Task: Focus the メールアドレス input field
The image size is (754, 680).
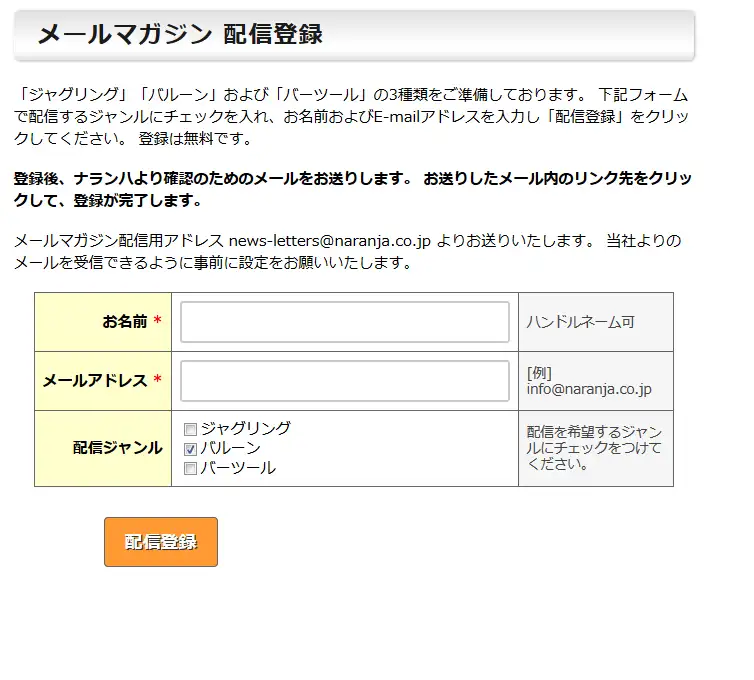Action: click(x=345, y=381)
